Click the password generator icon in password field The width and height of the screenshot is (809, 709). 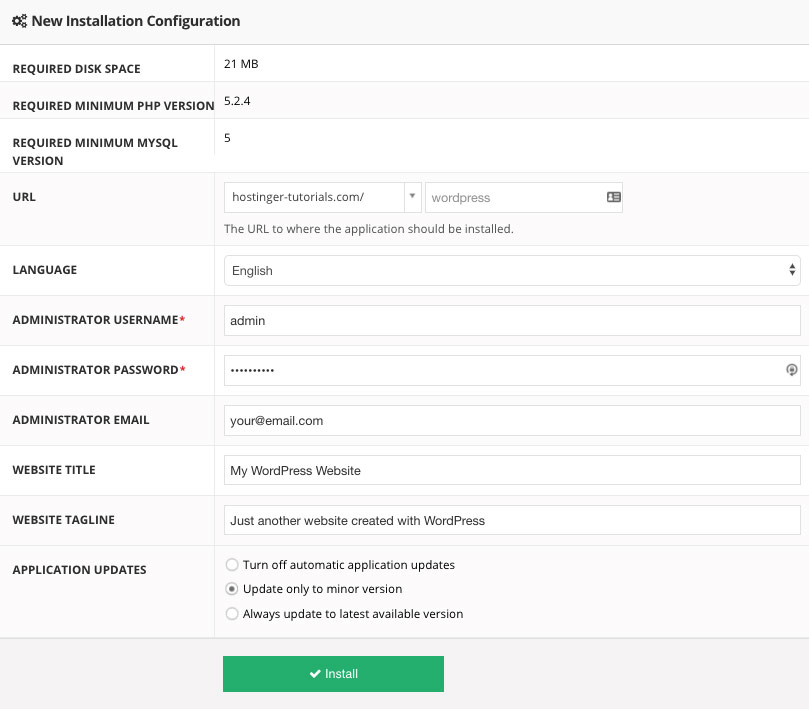point(791,370)
